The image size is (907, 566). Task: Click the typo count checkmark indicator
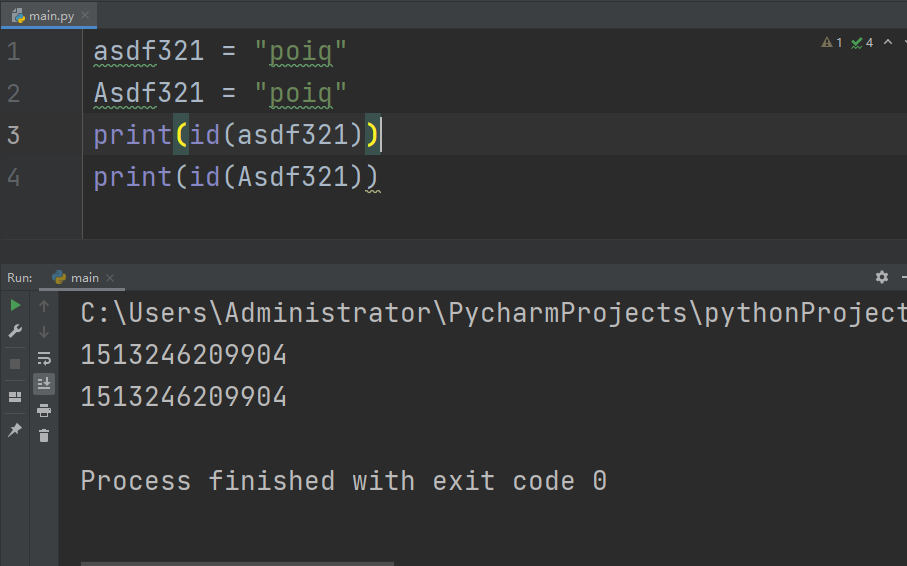tap(862, 42)
